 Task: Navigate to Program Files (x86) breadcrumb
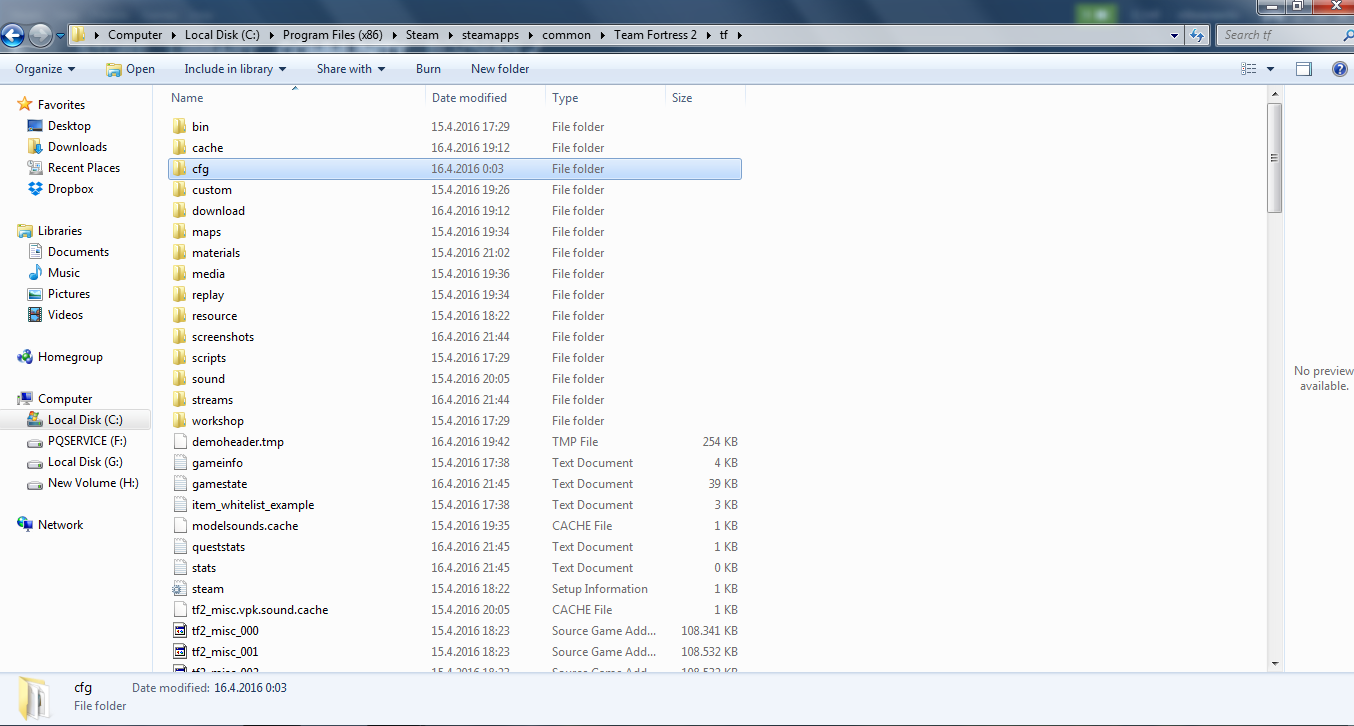333,35
